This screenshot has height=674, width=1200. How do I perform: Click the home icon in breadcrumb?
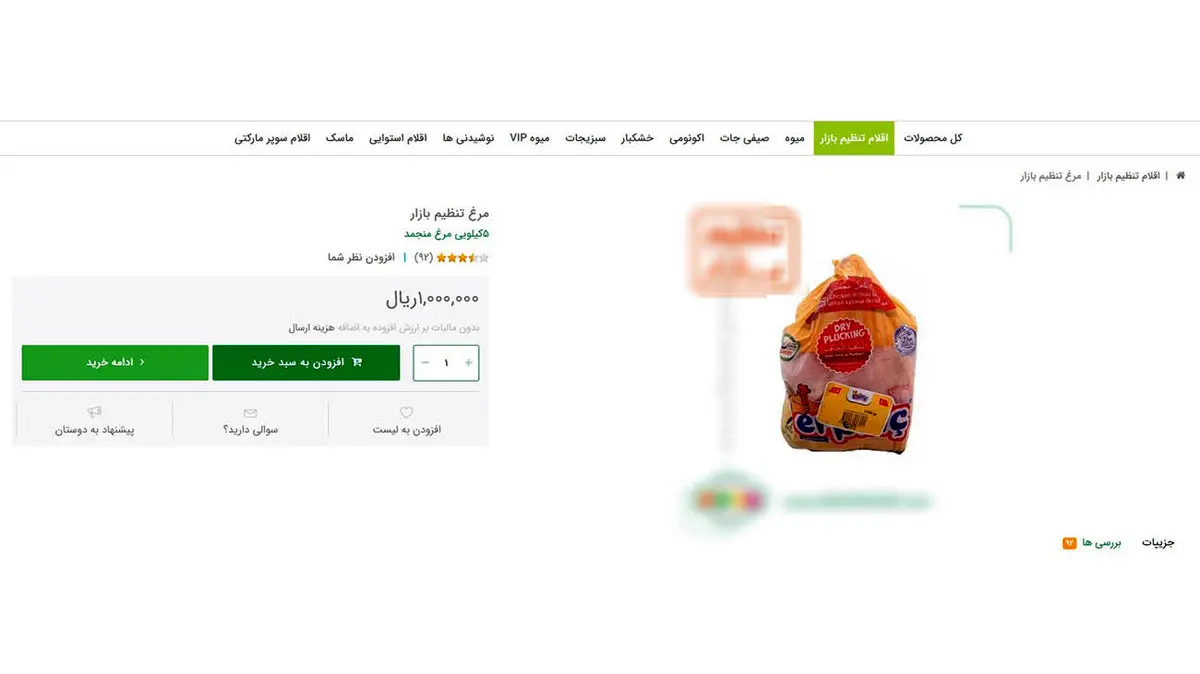click(1181, 176)
